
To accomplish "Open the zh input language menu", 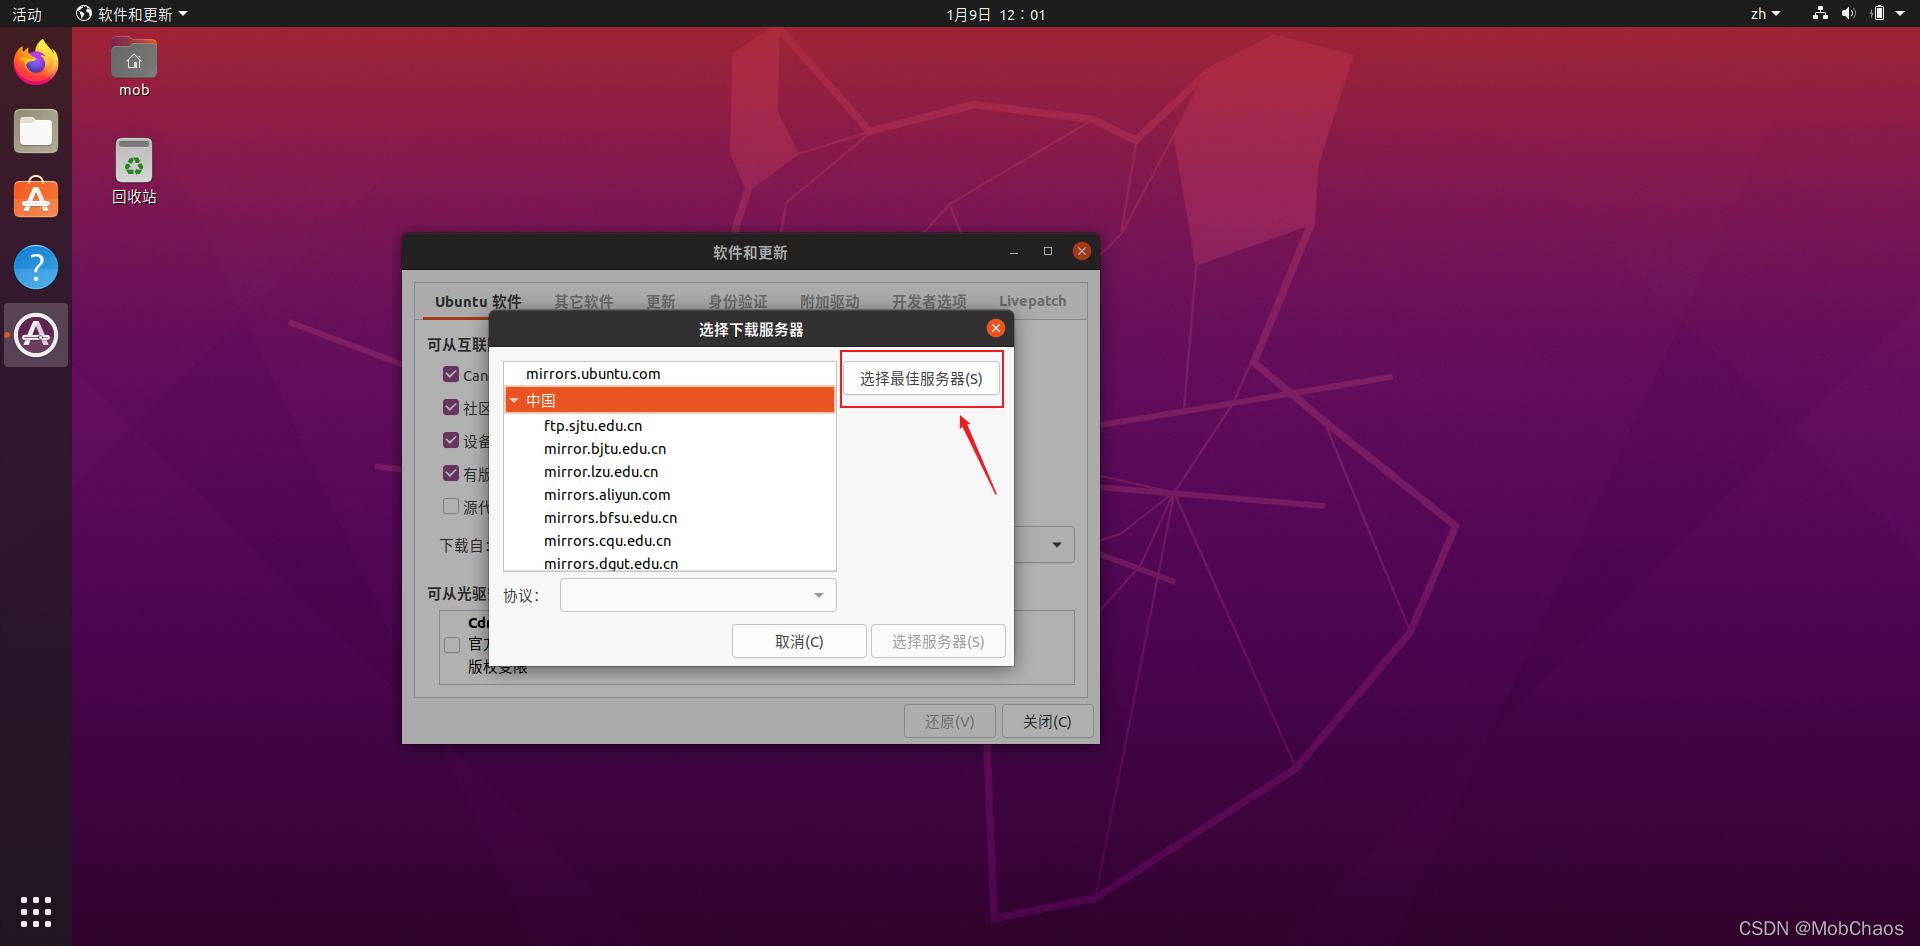I will coord(1765,14).
